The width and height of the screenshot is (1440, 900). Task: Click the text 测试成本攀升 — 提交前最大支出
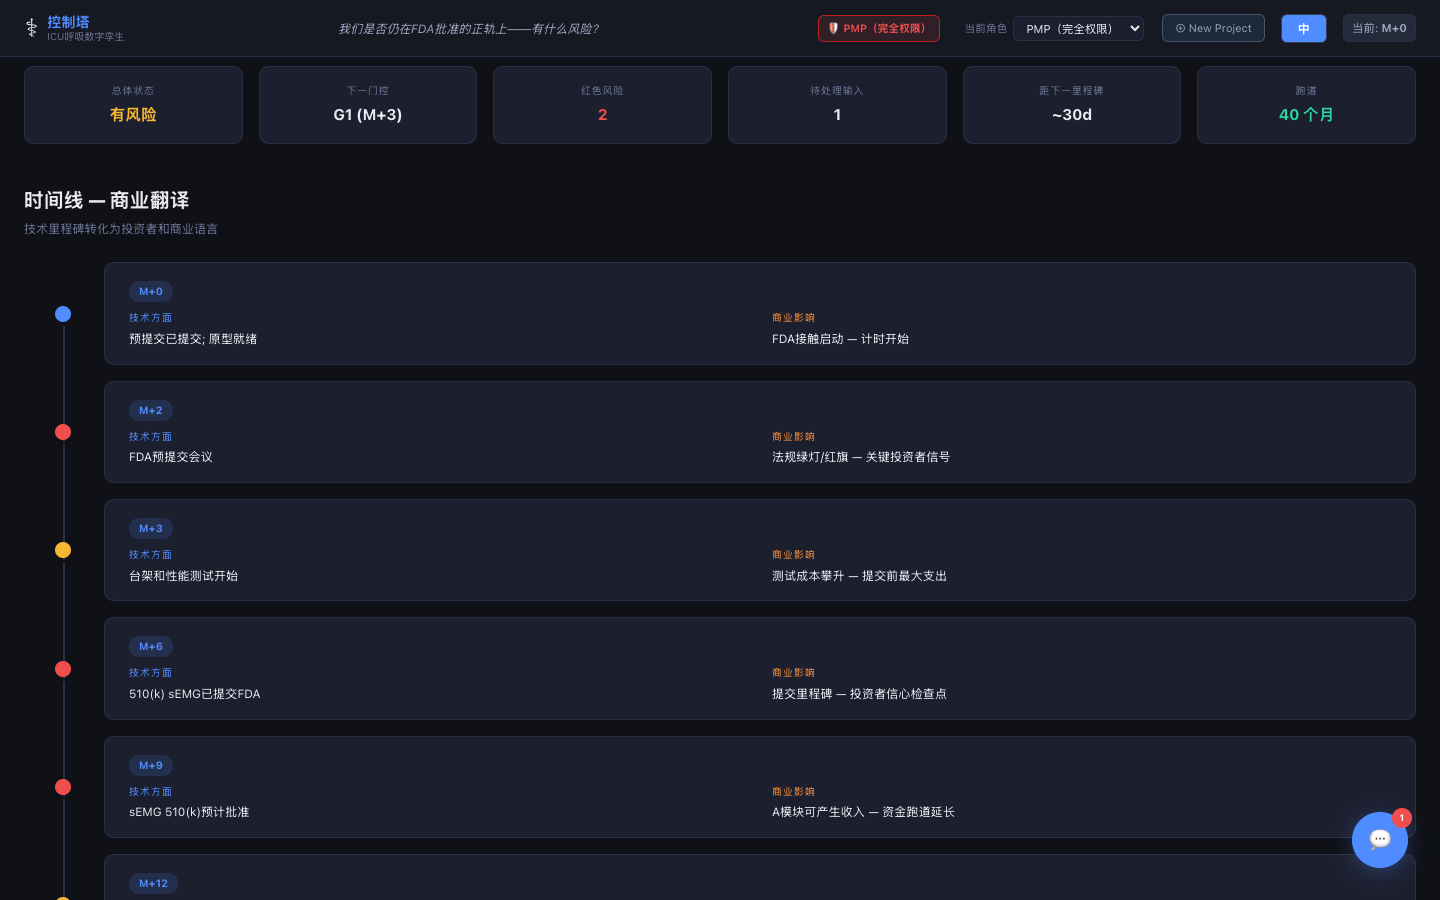[859, 576]
